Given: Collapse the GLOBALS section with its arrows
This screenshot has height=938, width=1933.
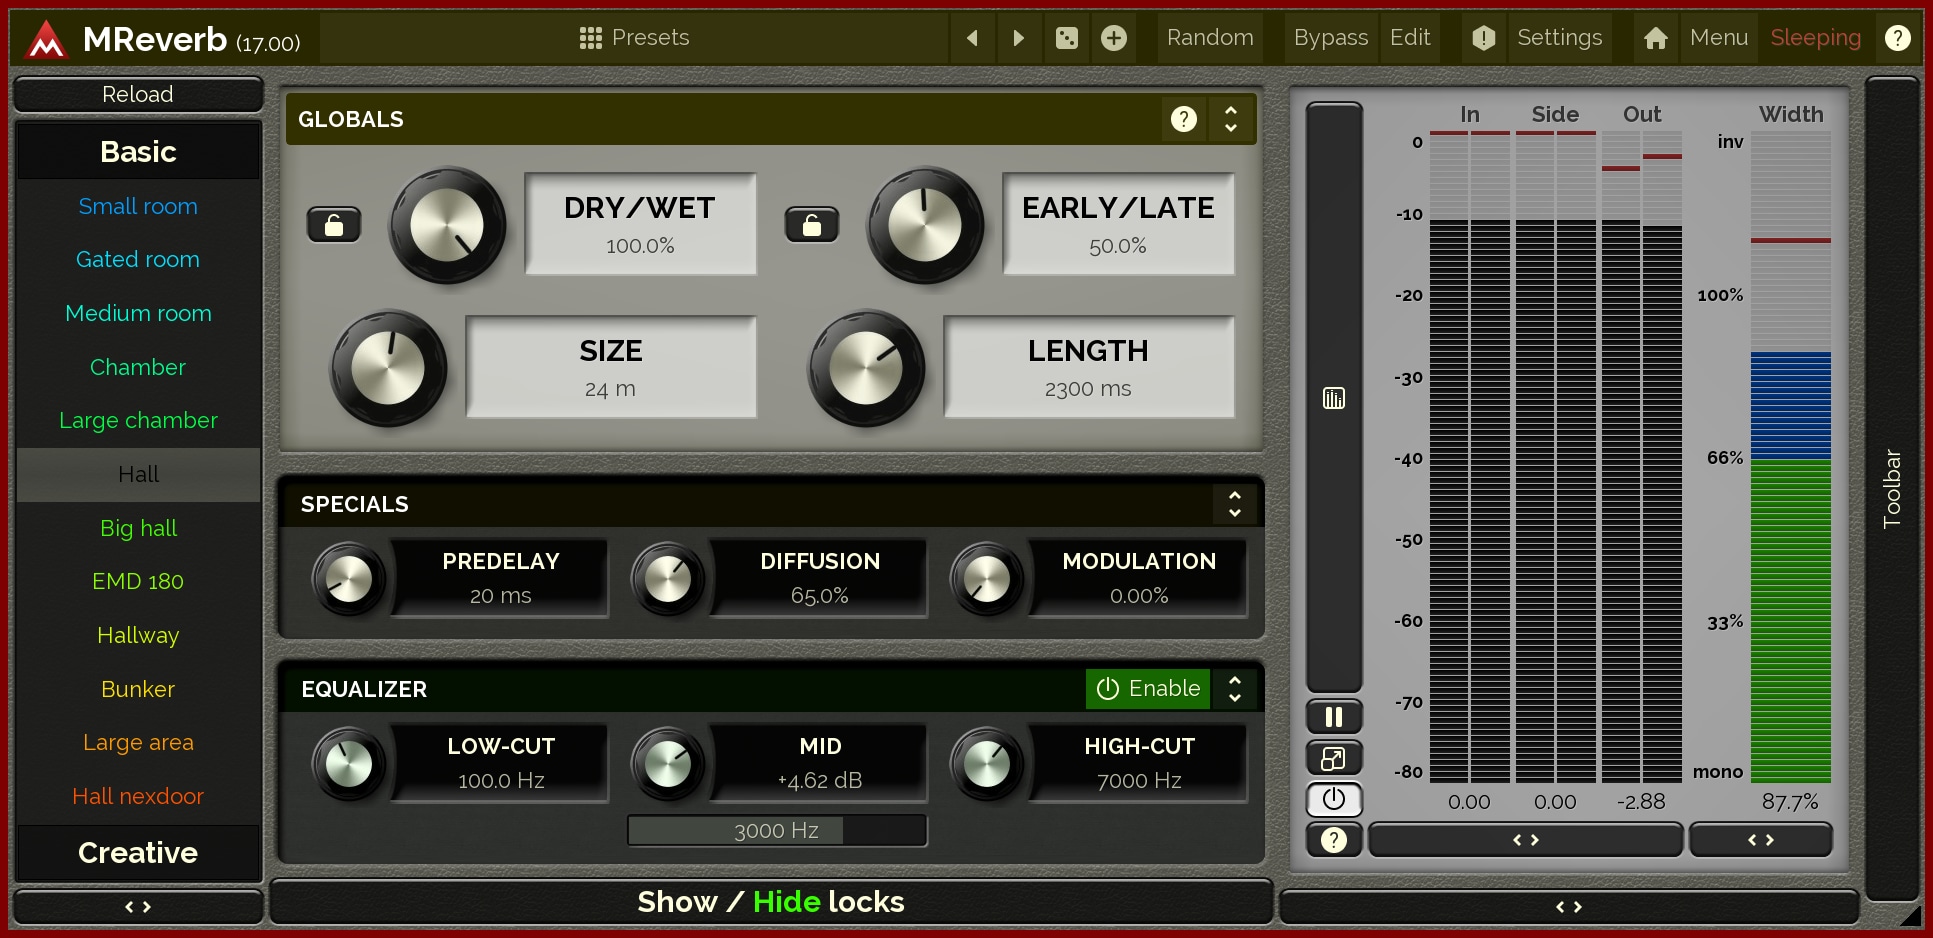Looking at the screenshot, I should tap(1231, 120).
